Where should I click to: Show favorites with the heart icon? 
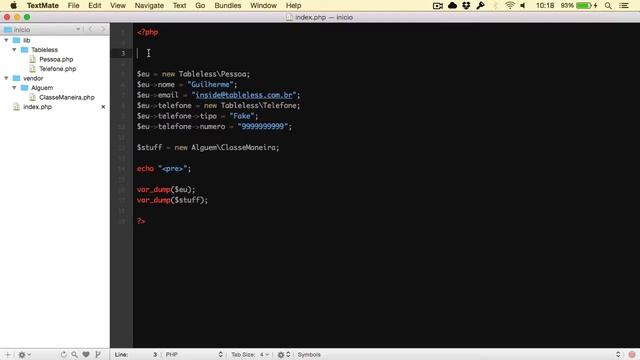click(x=86, y=355)
